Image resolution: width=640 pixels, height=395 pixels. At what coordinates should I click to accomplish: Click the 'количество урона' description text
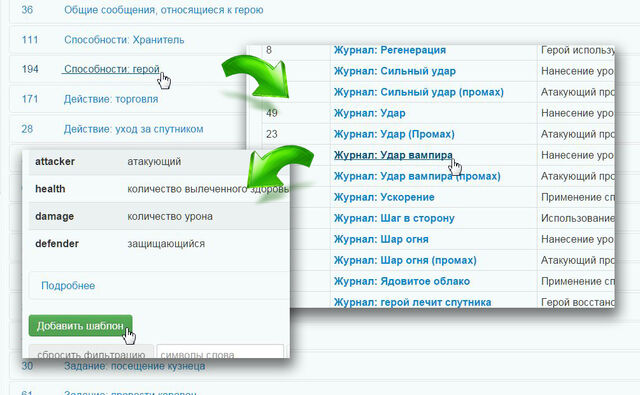point(170,216)
